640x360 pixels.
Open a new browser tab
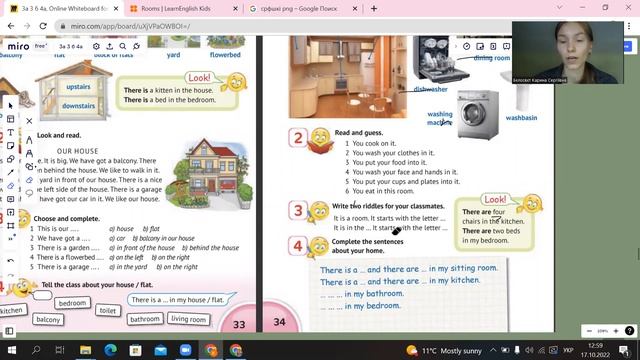tap(374, 9)
